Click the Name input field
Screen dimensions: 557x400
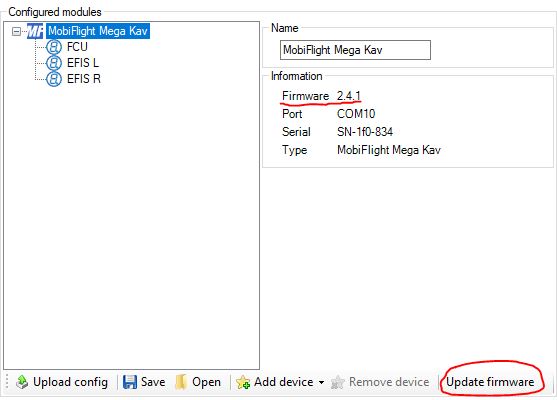(355, 50)
